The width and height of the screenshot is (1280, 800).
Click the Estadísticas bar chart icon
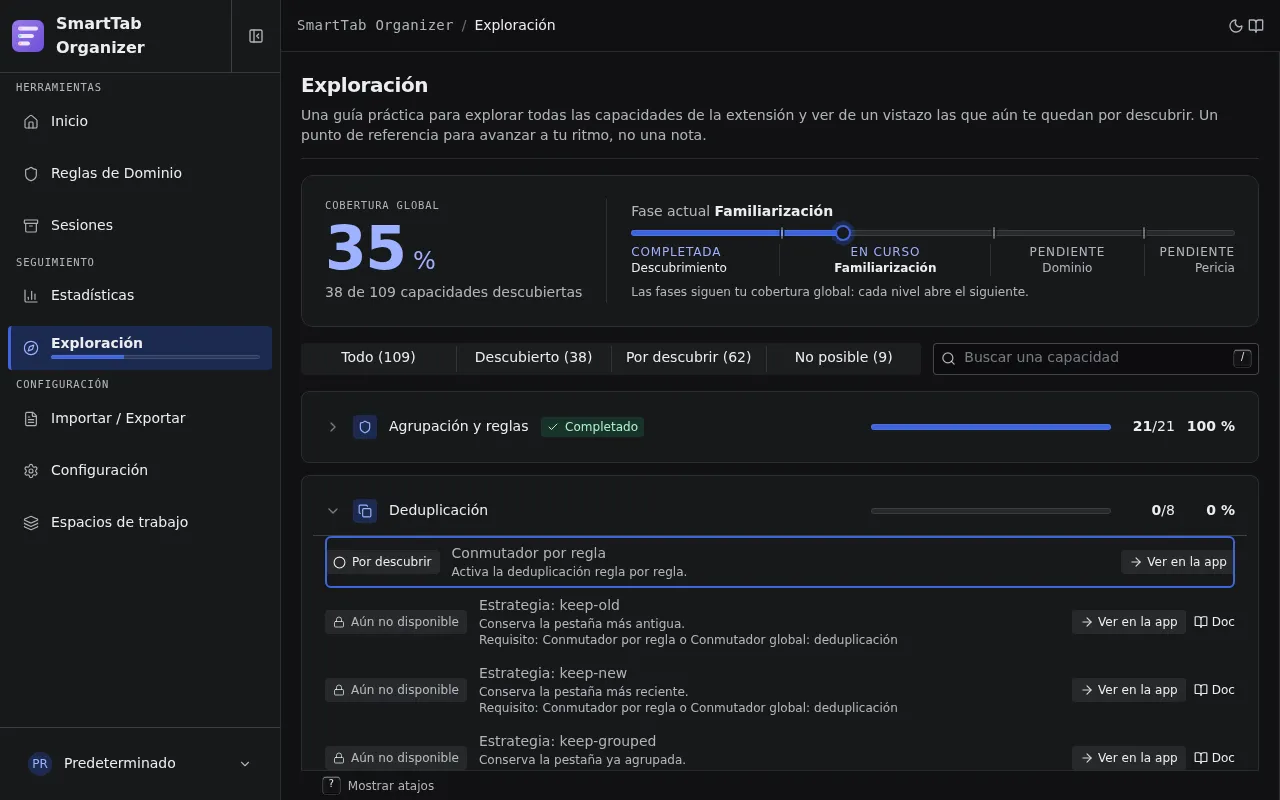coord(31,295)
